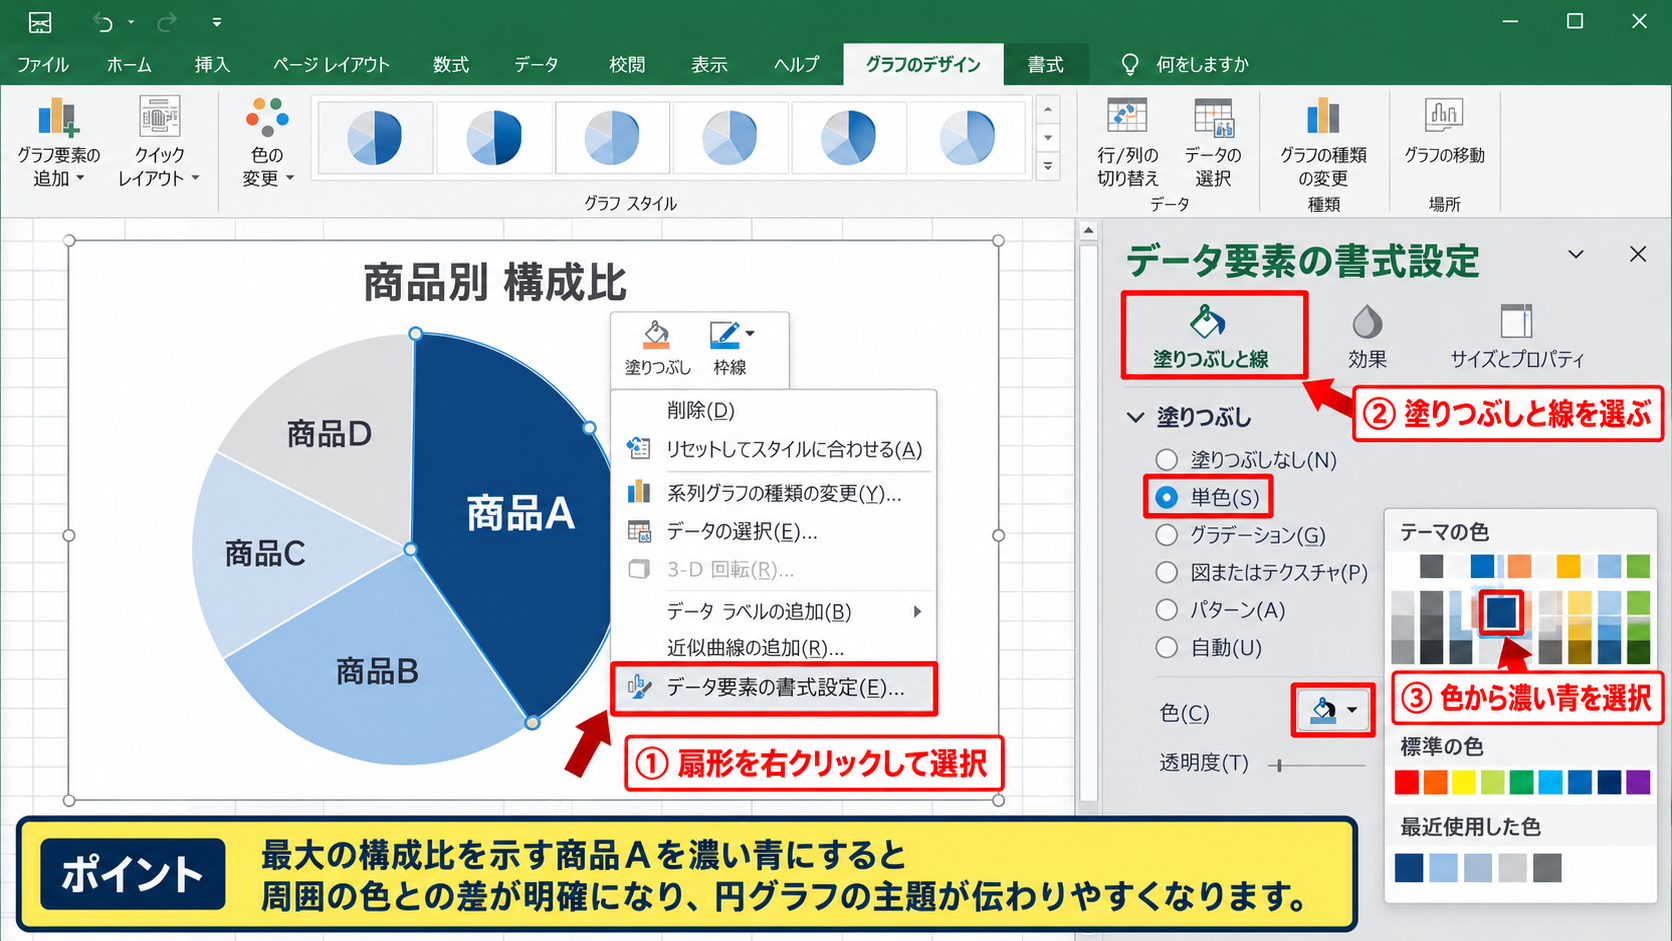Open customize quick access toolbar dropdown
1672x941 pixels.
click(x=217, y=22)
